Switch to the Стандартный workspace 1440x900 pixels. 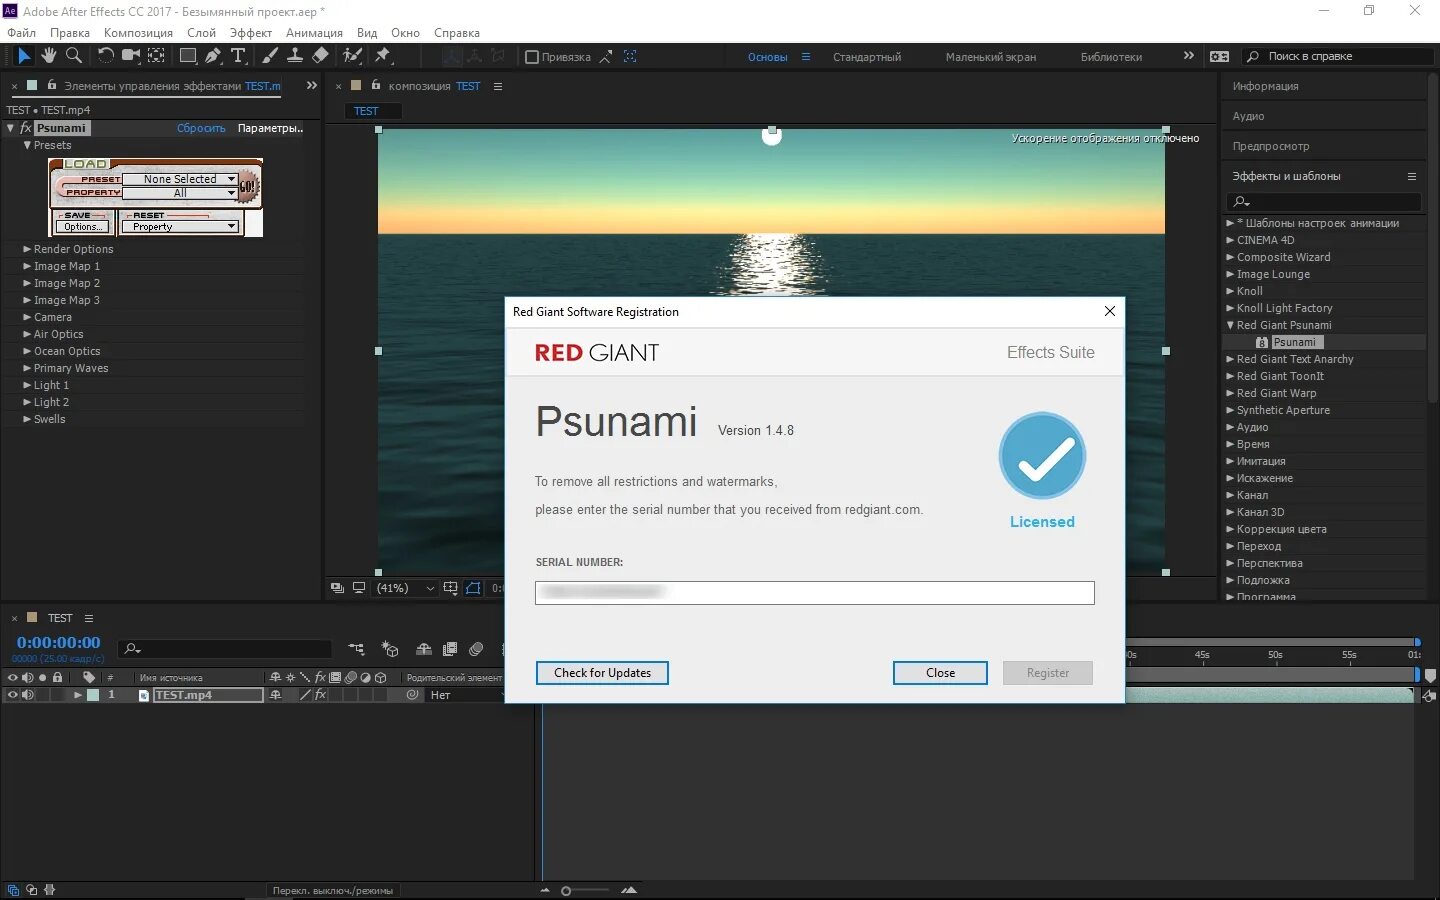[x=866, y=57]
